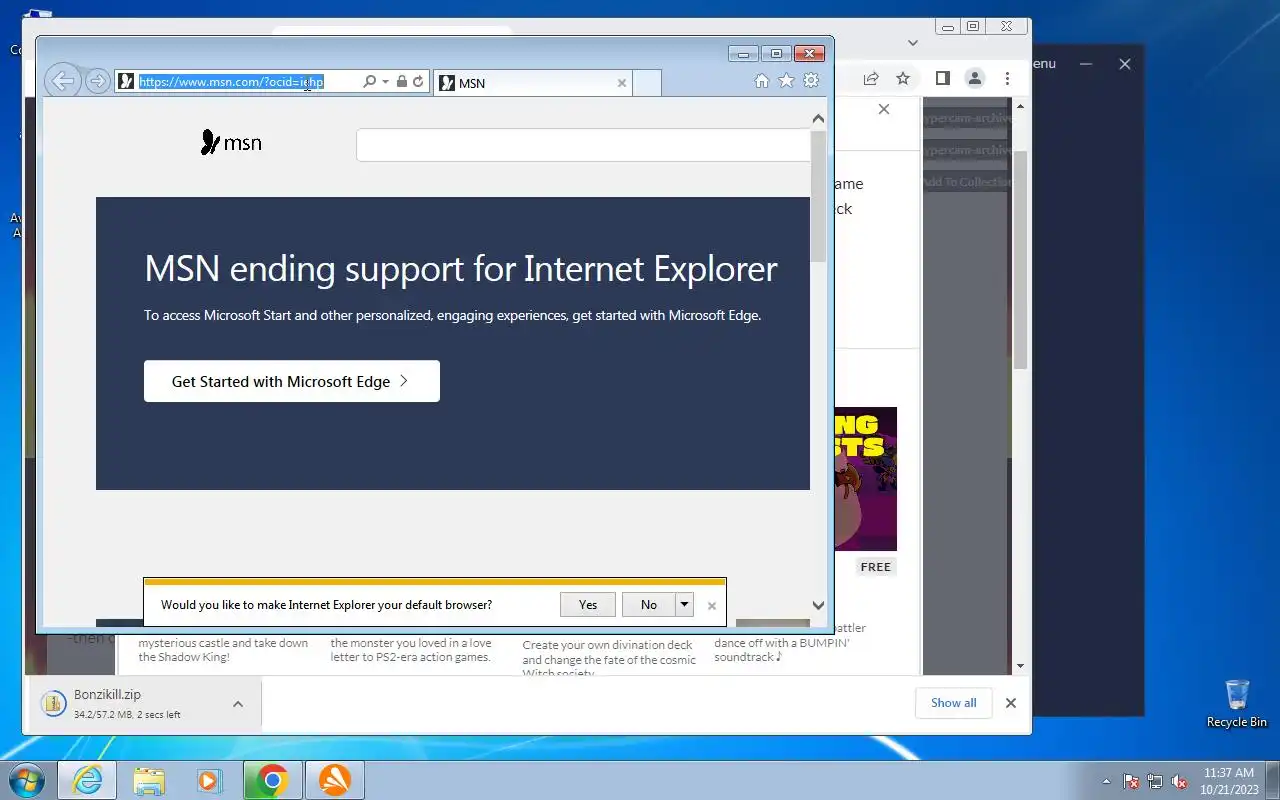Screen dimensions: 1280x800
Task: Close the popup panel in Chrome page
Action: (x=884, y=109)
